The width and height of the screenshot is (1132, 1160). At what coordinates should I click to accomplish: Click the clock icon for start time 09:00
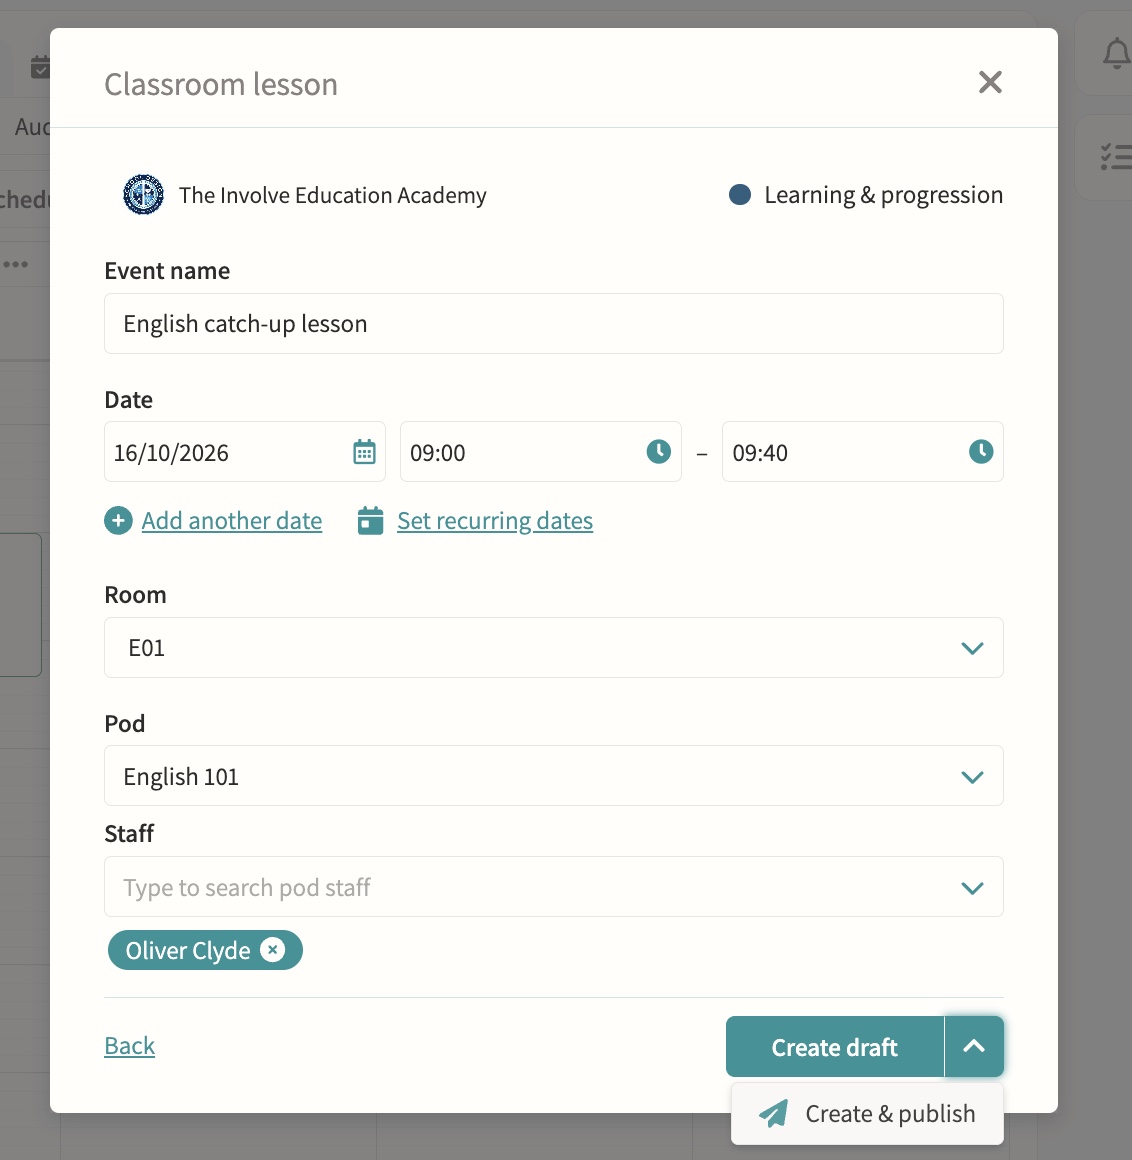(658, 451)
